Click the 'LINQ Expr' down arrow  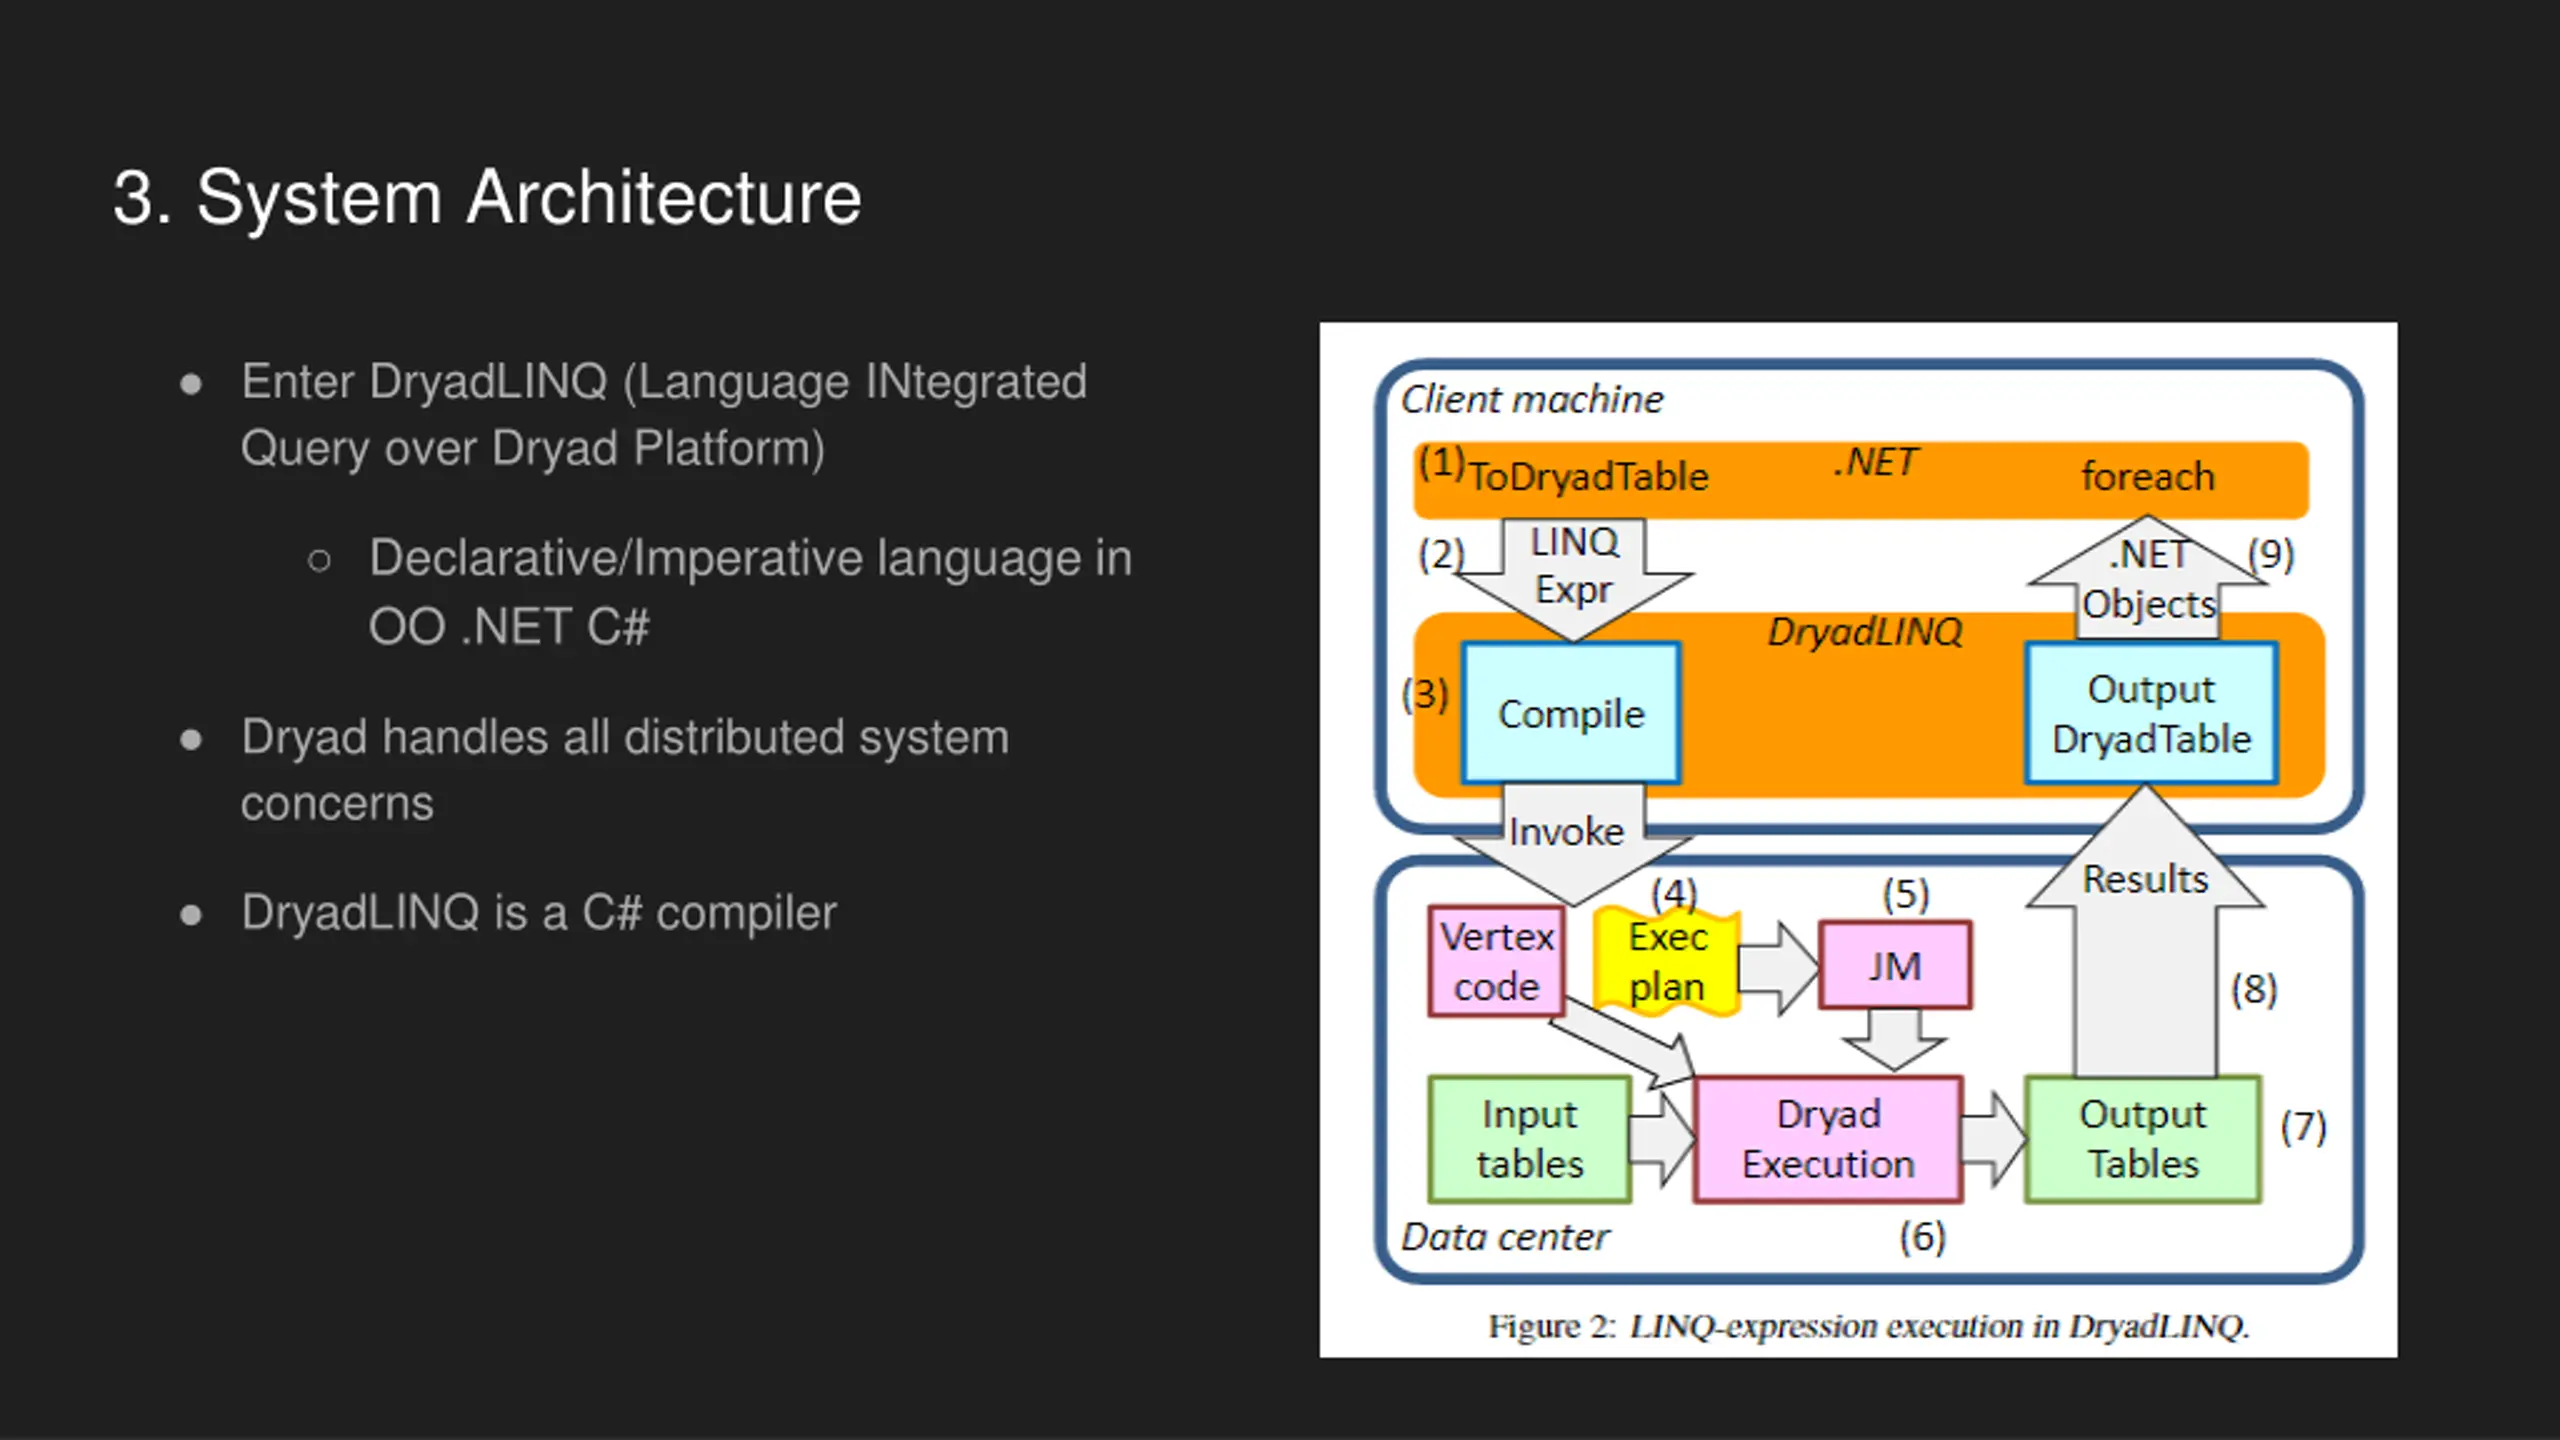[1574, 578]
